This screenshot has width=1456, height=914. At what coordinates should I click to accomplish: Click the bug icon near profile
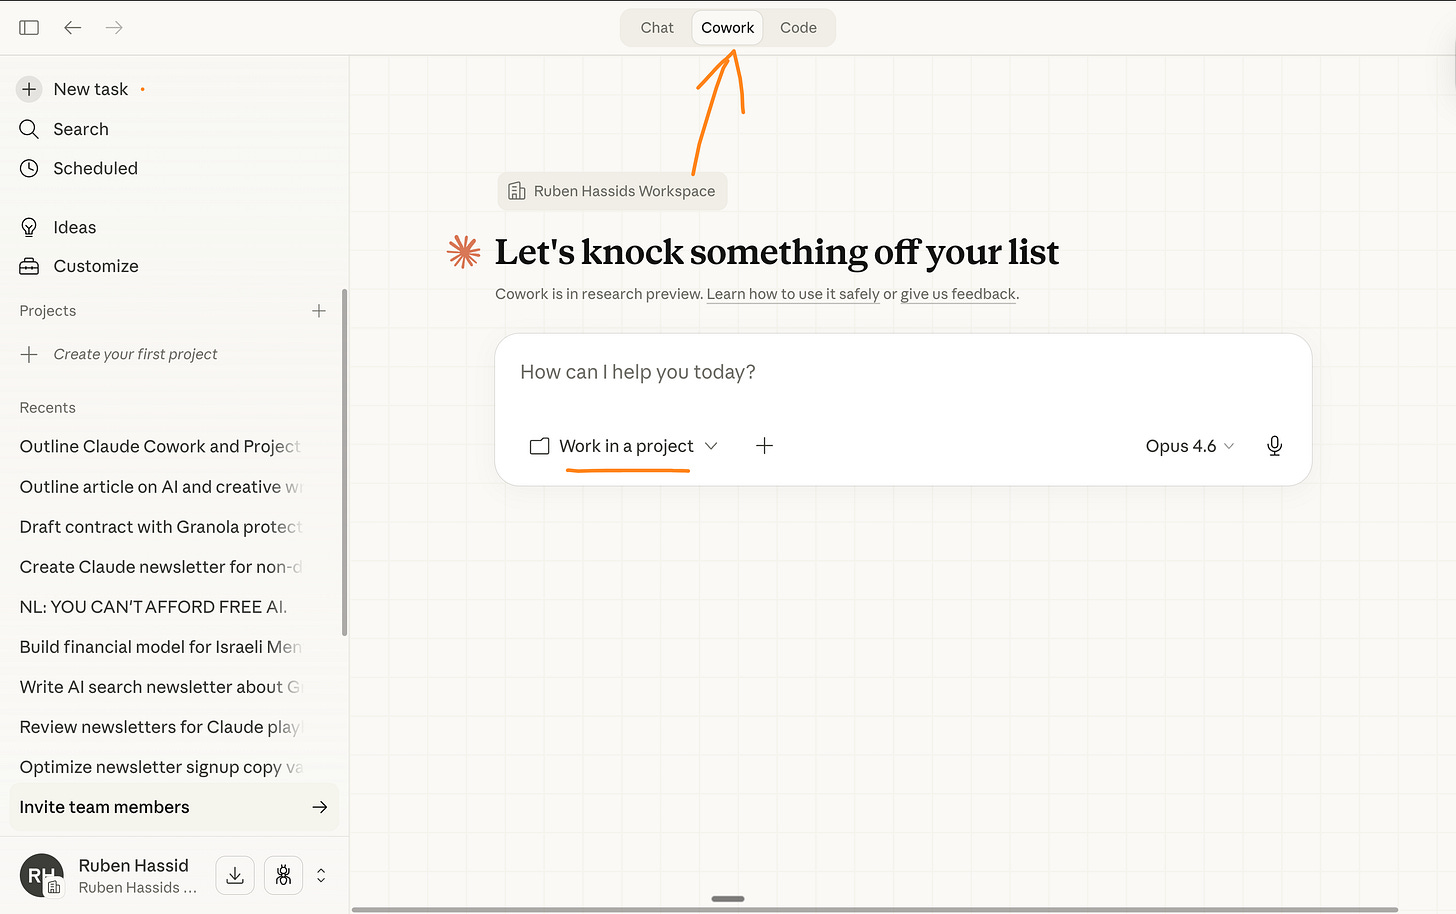[283, 875]
